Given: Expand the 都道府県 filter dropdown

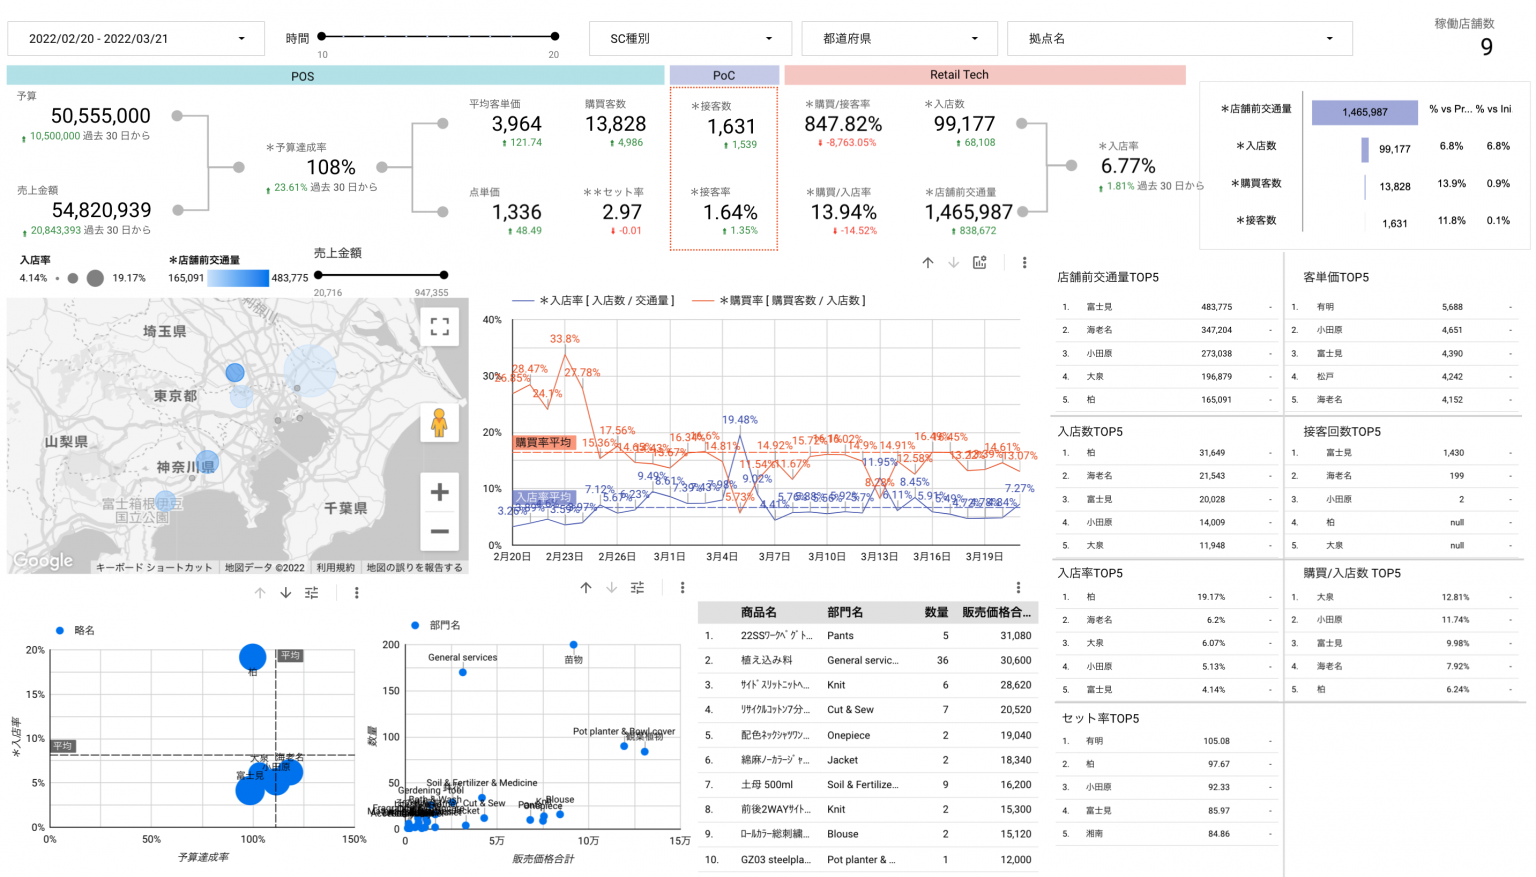Looking at the screenshot, I should tap(900, 39).
